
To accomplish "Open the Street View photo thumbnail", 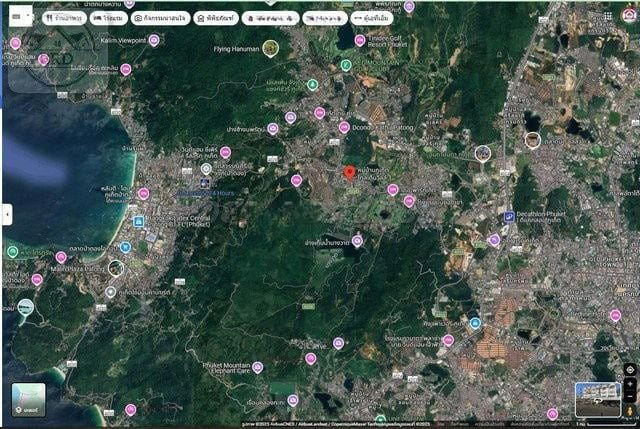I will click(597, 398).
